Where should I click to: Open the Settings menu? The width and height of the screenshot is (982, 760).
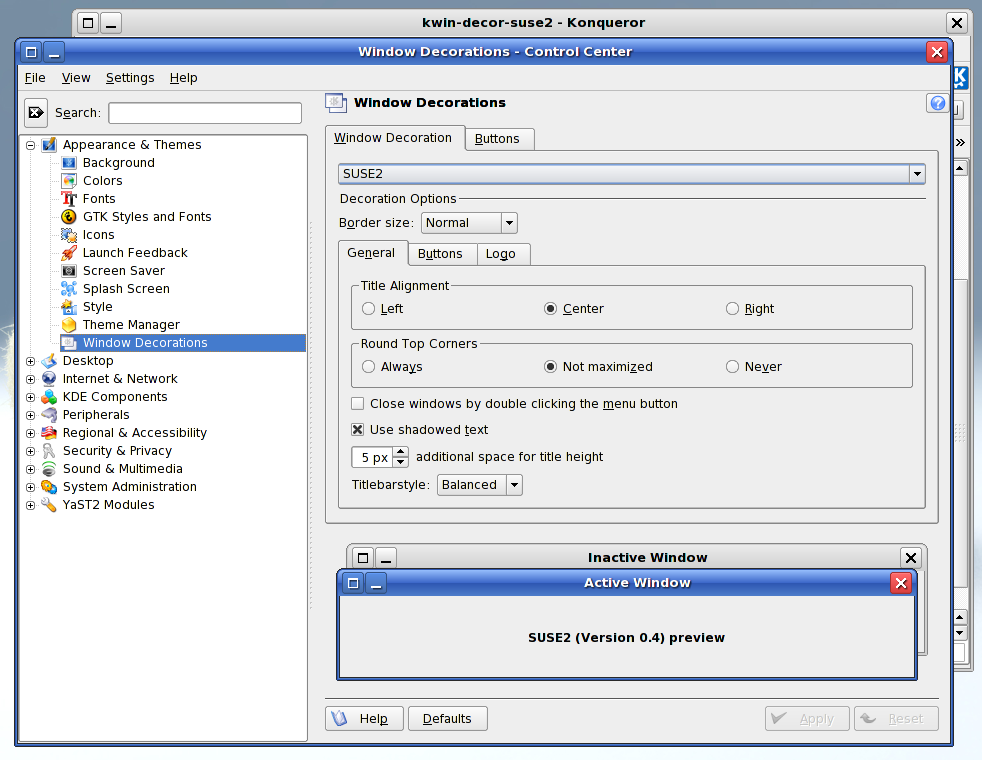click(x=130, y=78)
